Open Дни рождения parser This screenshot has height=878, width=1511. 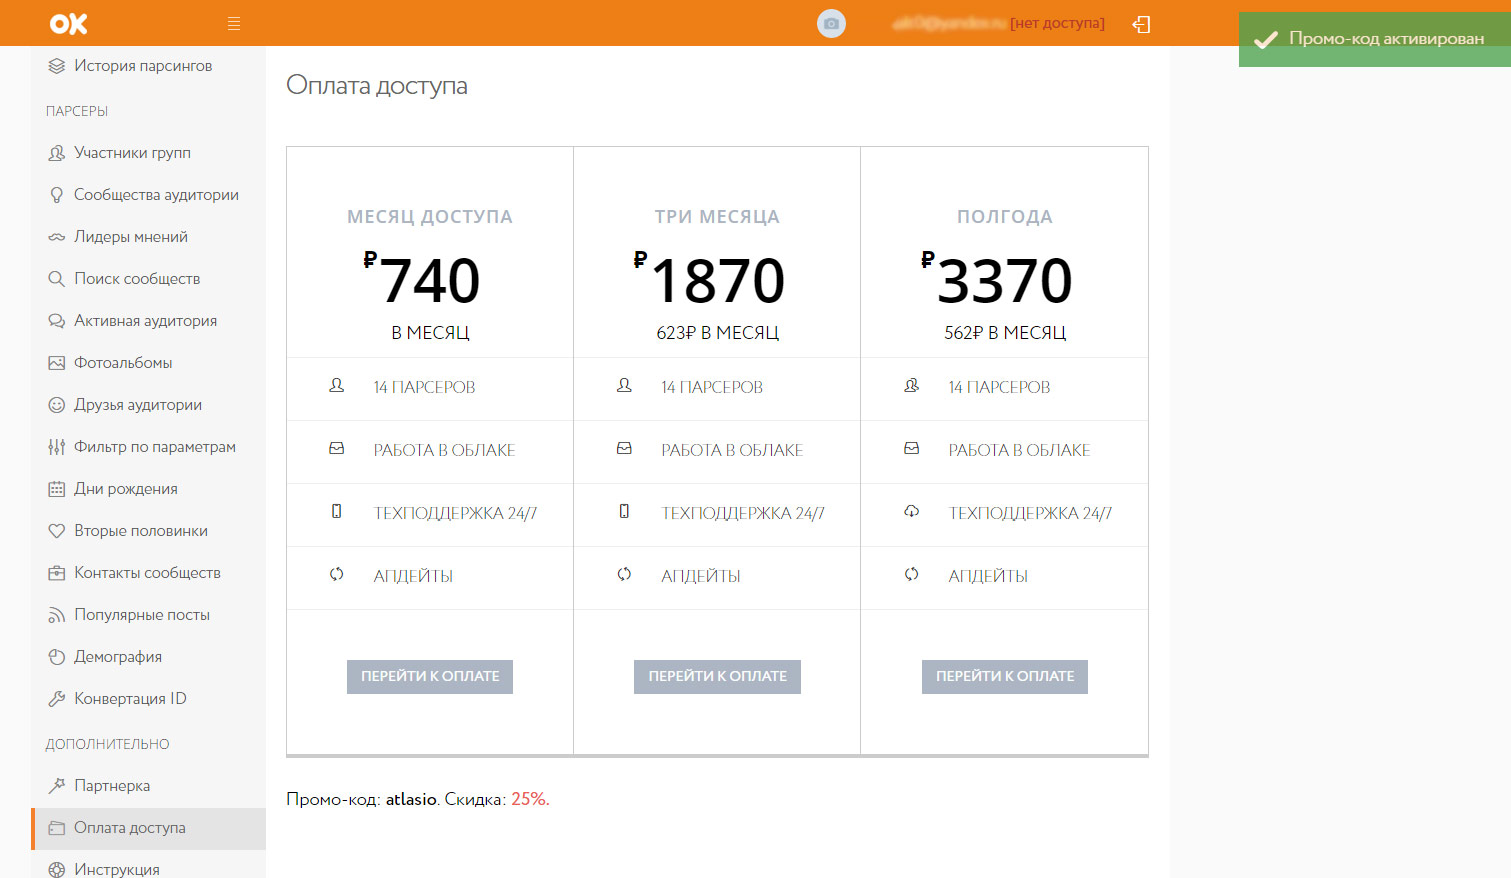(125, 489)
